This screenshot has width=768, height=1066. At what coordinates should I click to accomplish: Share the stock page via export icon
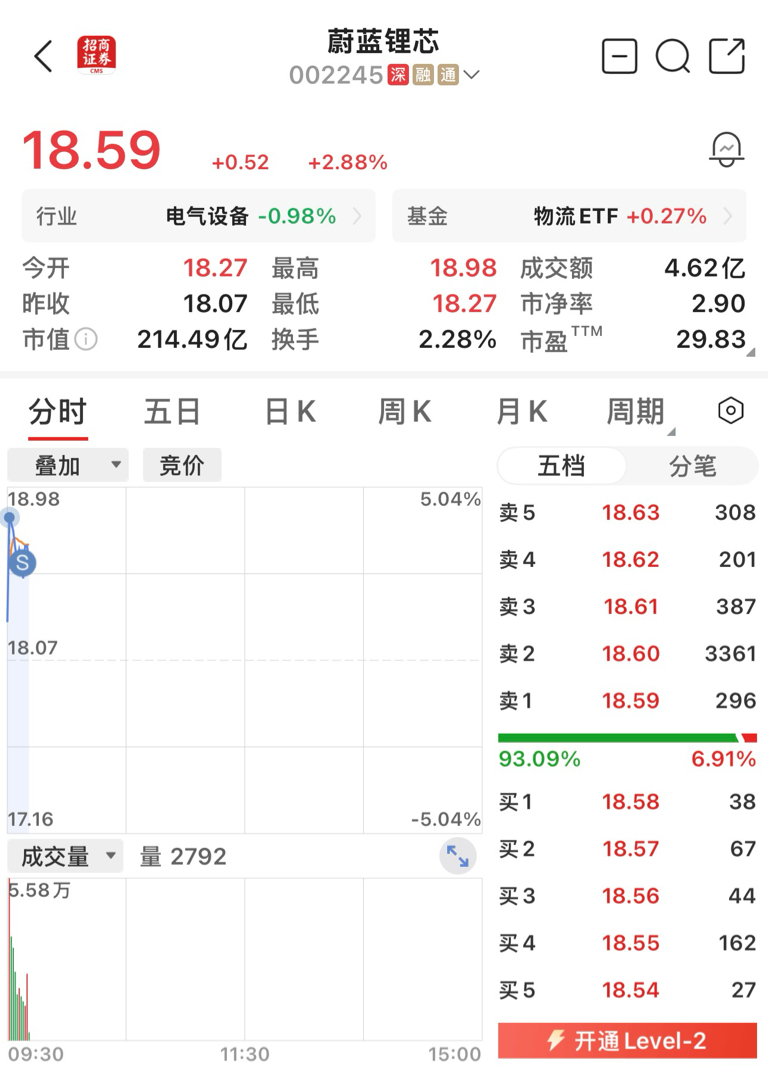[727, 56]
